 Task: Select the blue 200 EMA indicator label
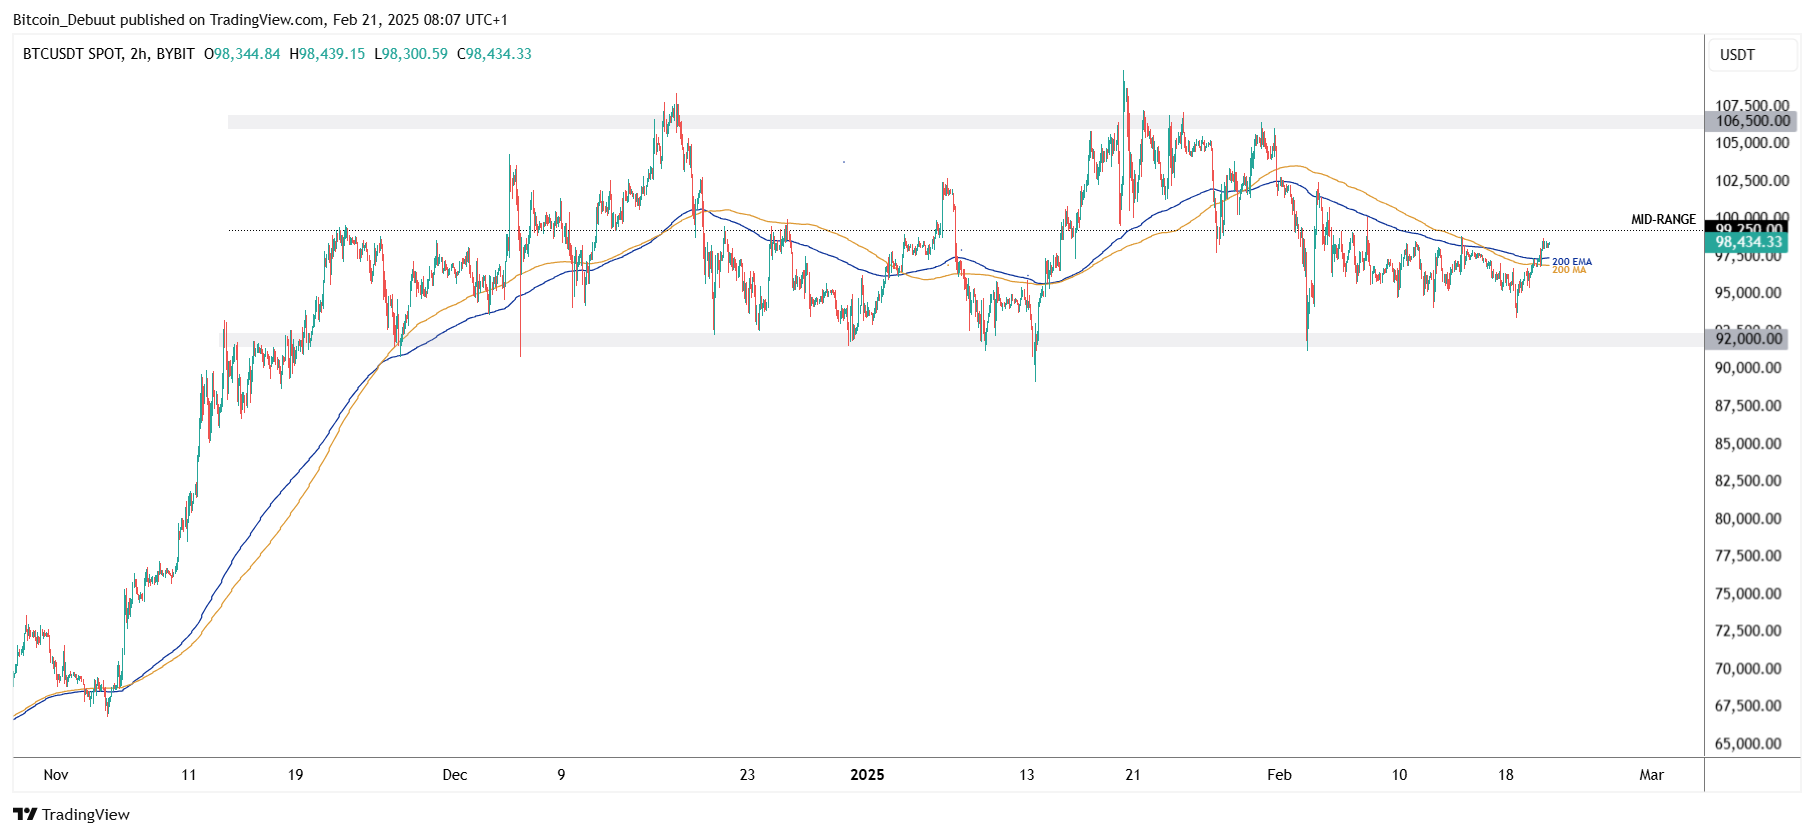(1571, 262)
